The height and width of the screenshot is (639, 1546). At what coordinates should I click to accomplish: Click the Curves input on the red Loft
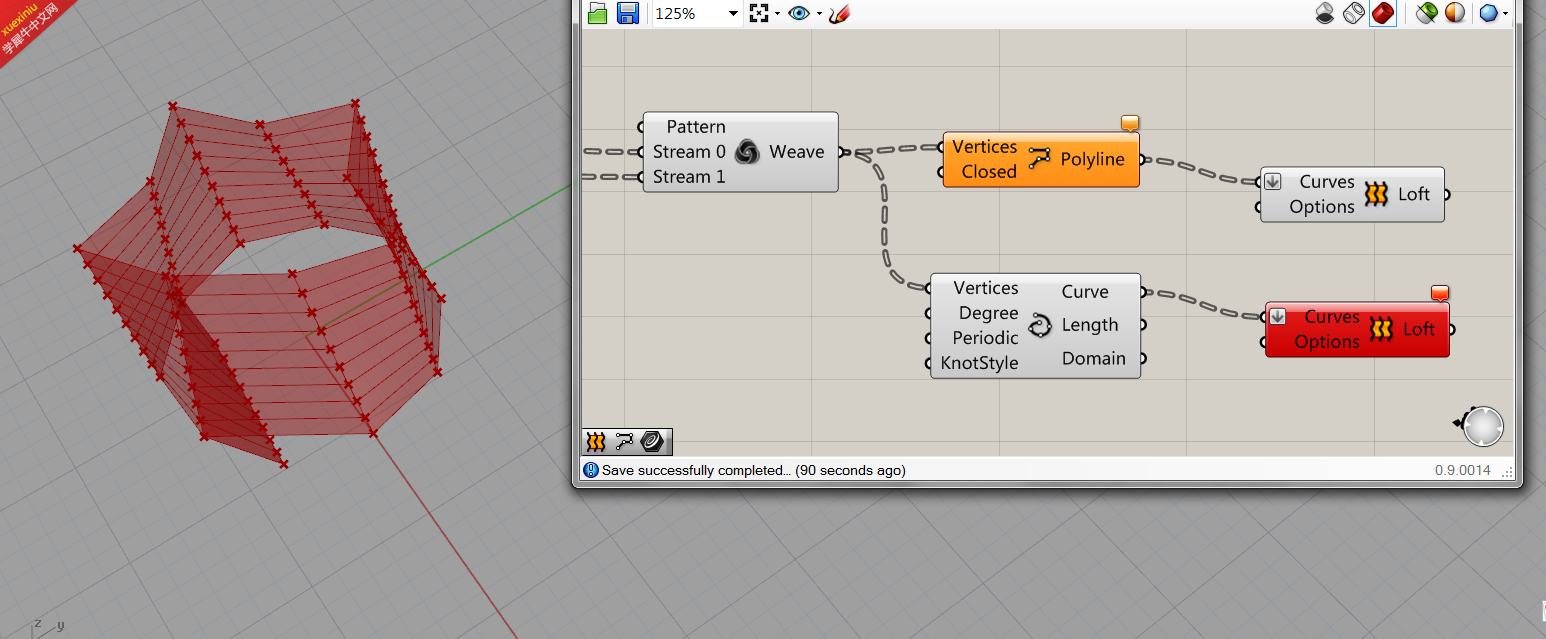coord(1332,317)
